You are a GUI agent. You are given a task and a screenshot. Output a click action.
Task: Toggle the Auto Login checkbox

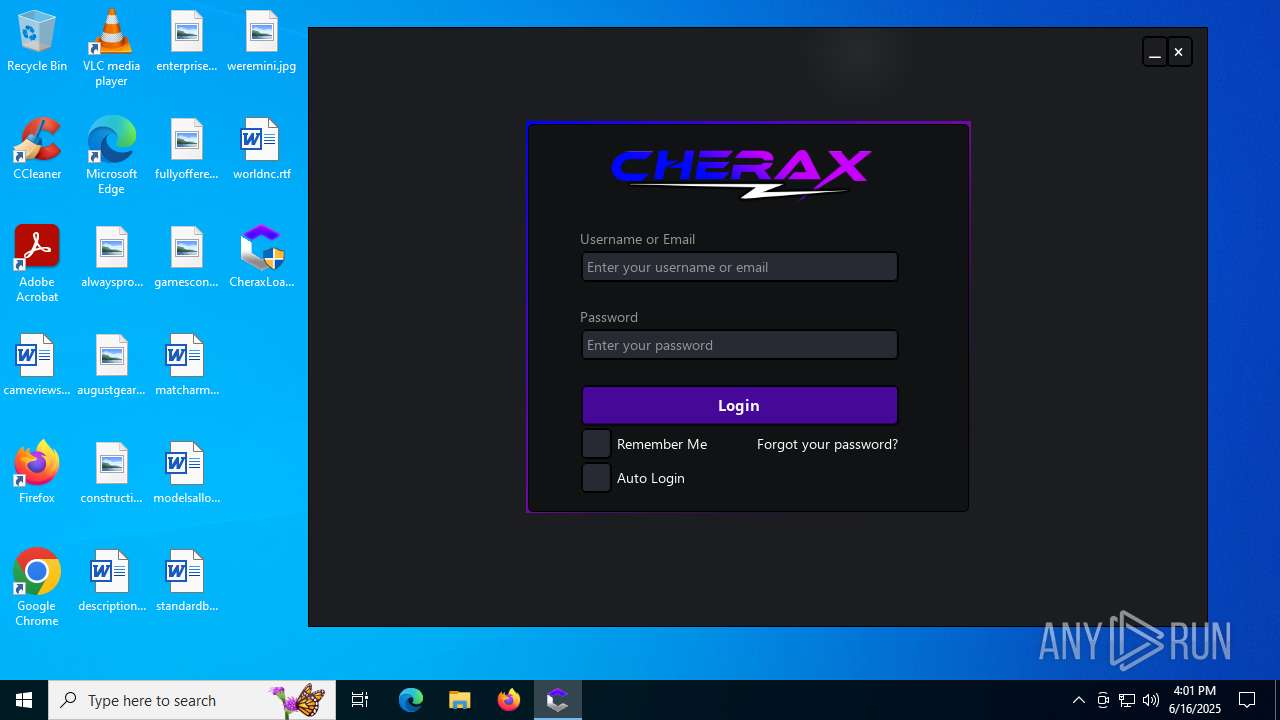click(x=596, y=478)
